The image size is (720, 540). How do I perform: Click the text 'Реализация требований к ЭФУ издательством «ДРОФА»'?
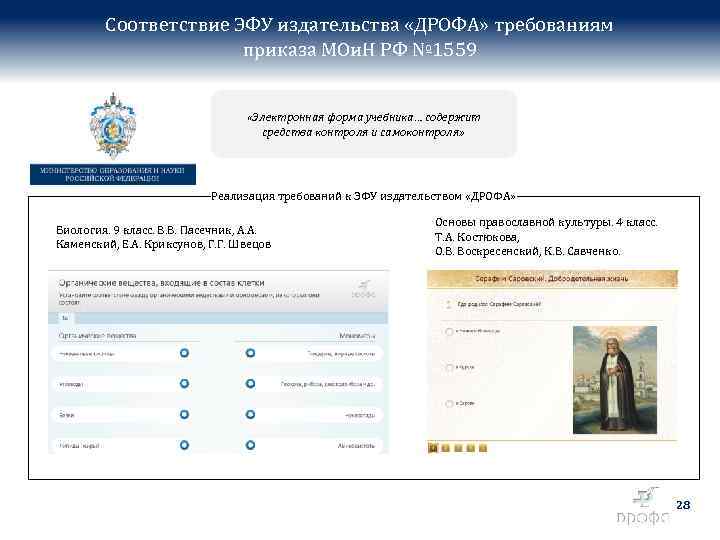pos(363,197)
